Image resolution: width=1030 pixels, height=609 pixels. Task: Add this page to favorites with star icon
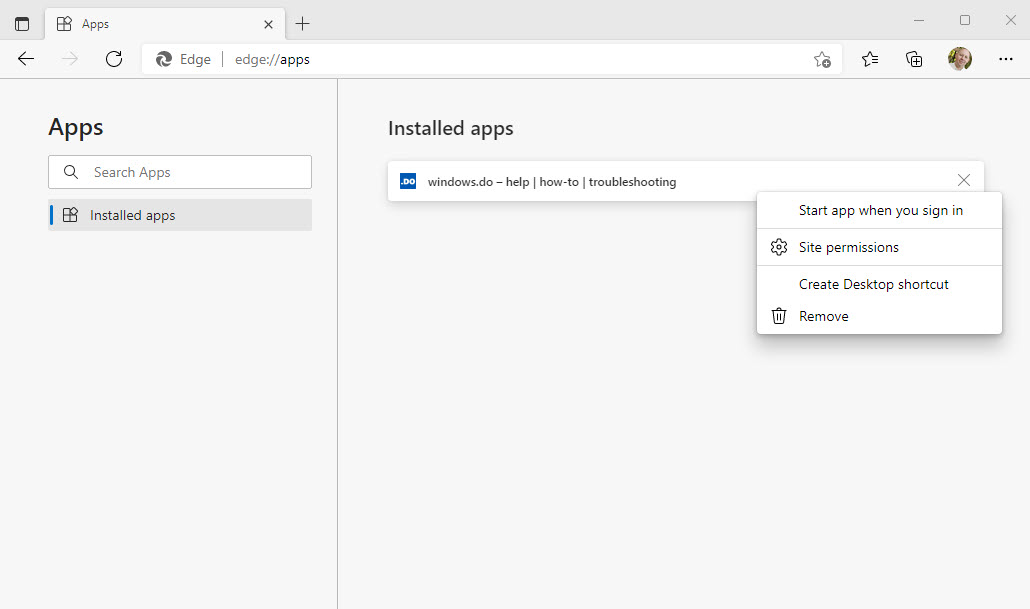[822, 60]
